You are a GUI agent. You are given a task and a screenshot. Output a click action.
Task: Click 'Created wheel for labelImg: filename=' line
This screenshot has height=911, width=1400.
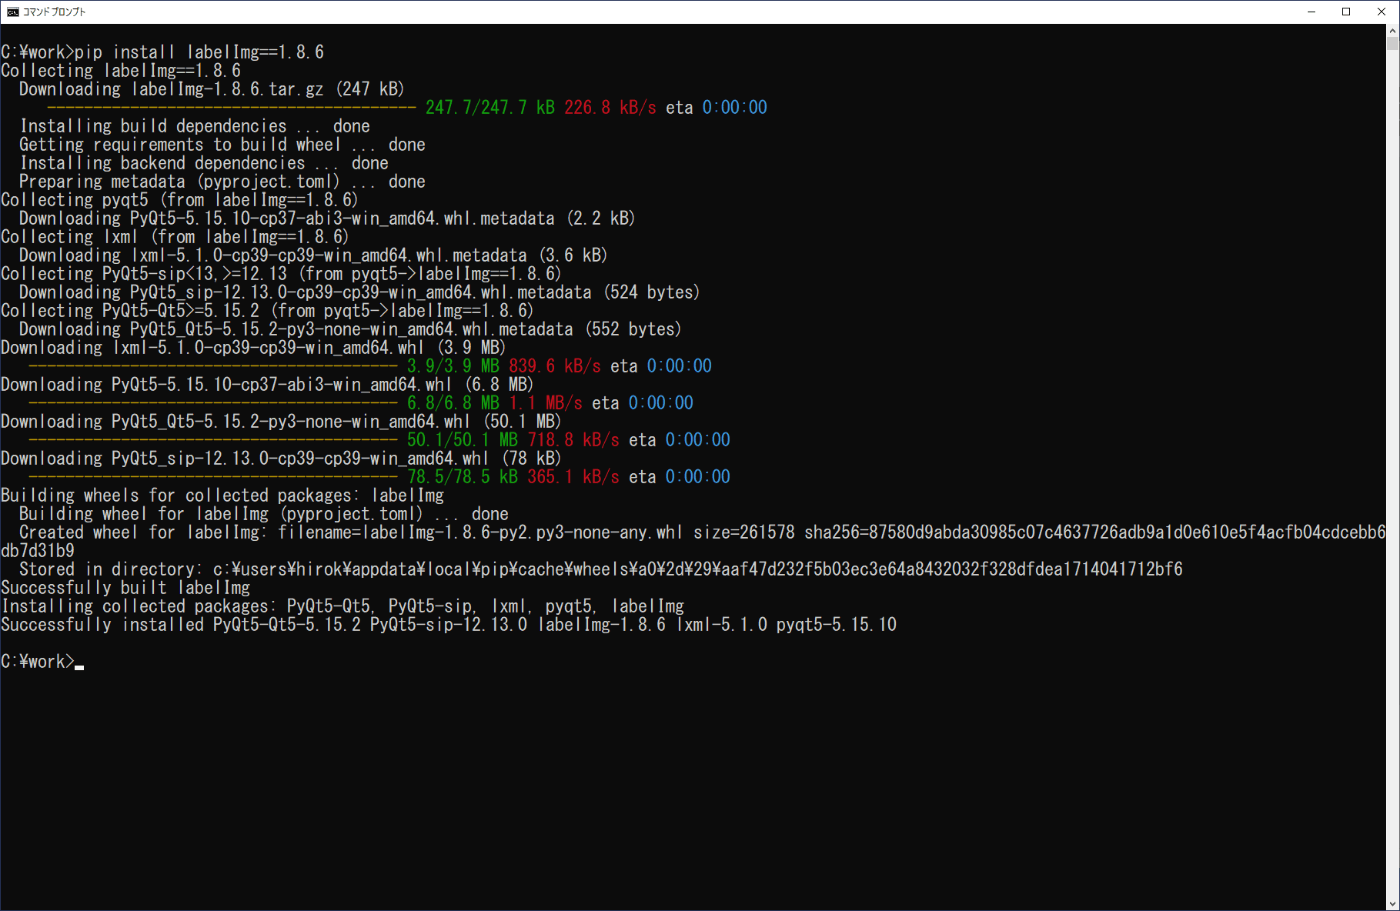pyautogui.click(x=702, y=533)
